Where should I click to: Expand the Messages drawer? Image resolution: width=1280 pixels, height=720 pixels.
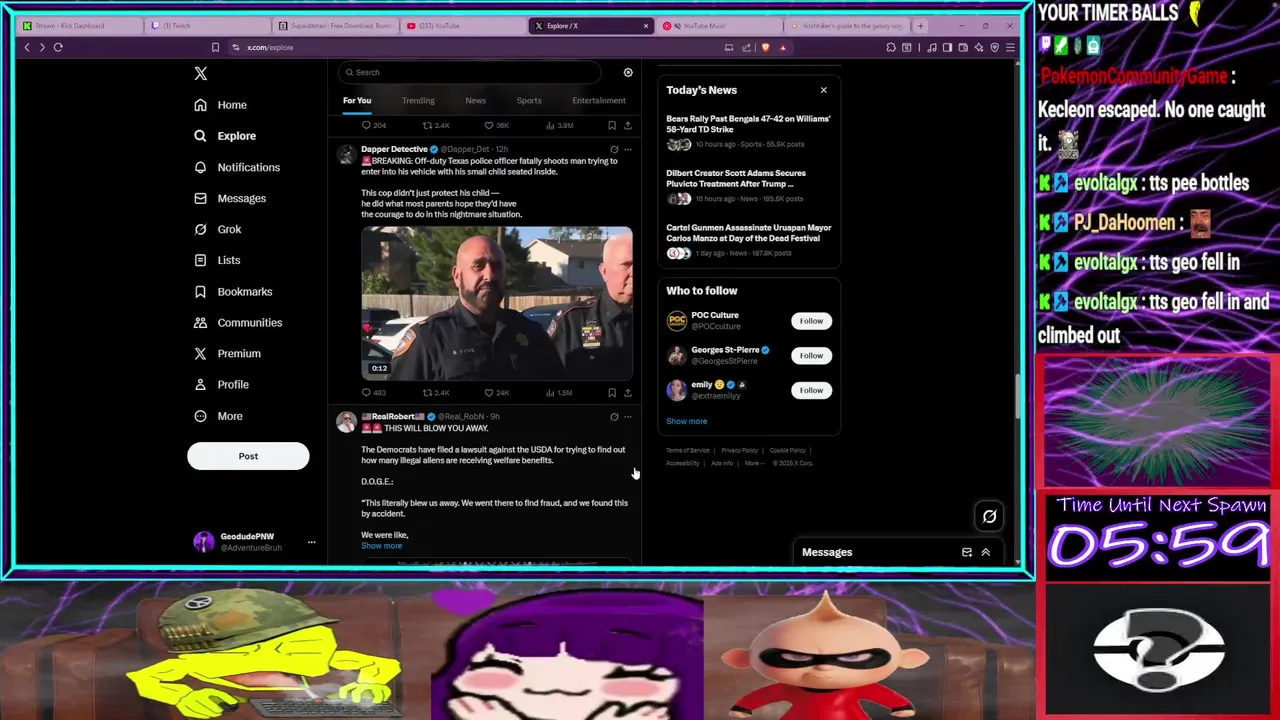point(985,552)
